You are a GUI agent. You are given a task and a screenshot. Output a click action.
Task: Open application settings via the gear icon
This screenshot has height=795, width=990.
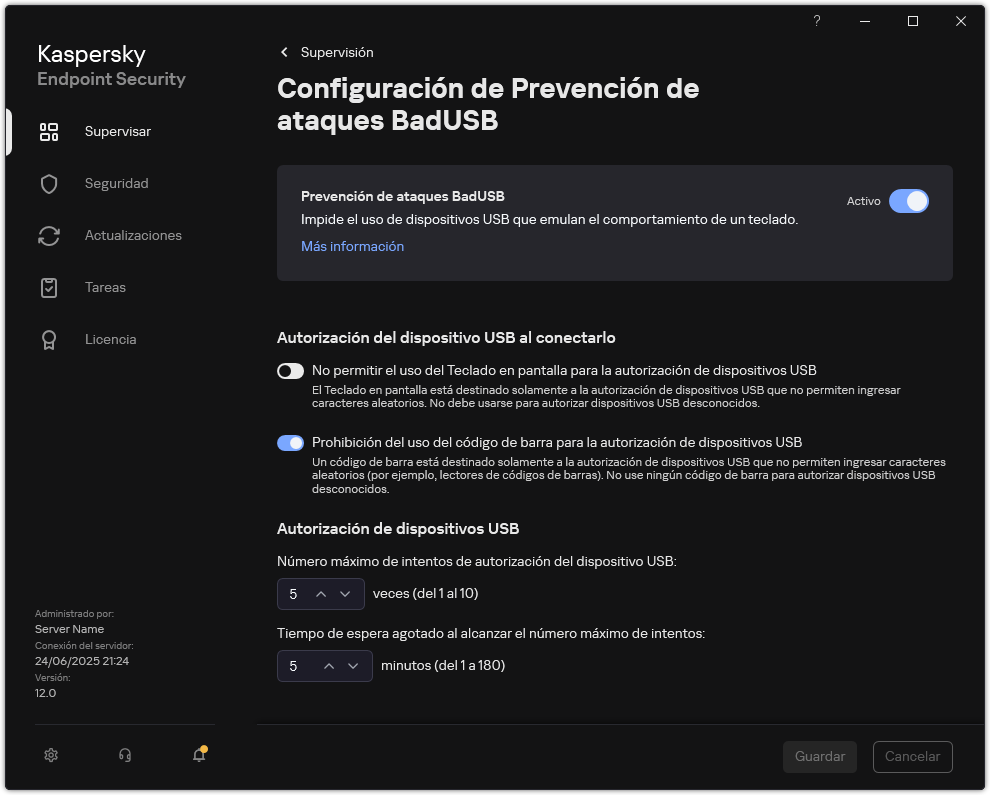pos(51,755)
